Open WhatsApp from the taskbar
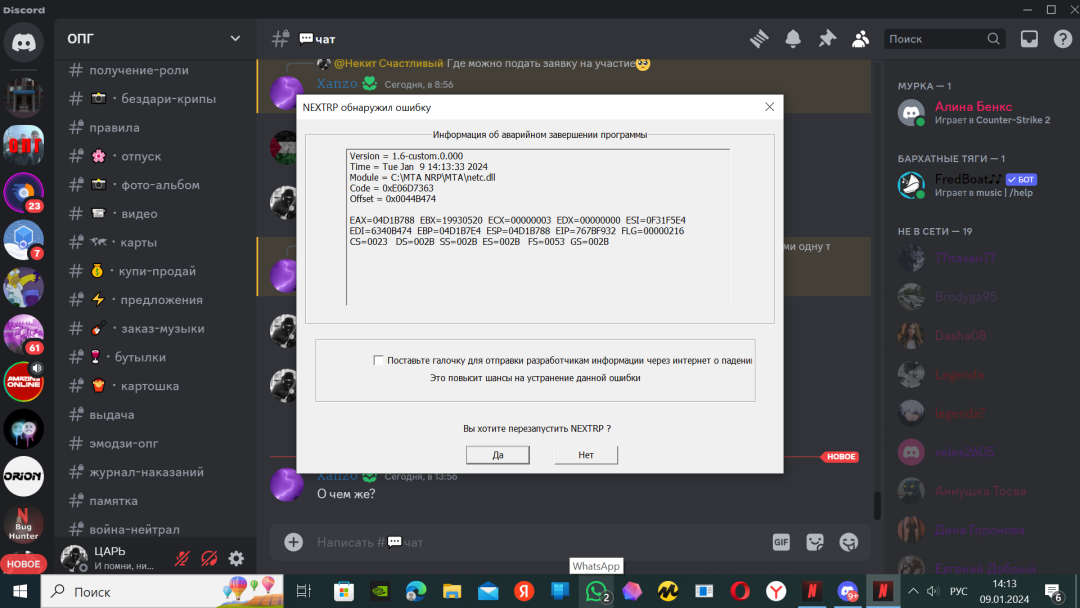The height and width of the screenshot is (608, 1080). [x=596, y=591]
